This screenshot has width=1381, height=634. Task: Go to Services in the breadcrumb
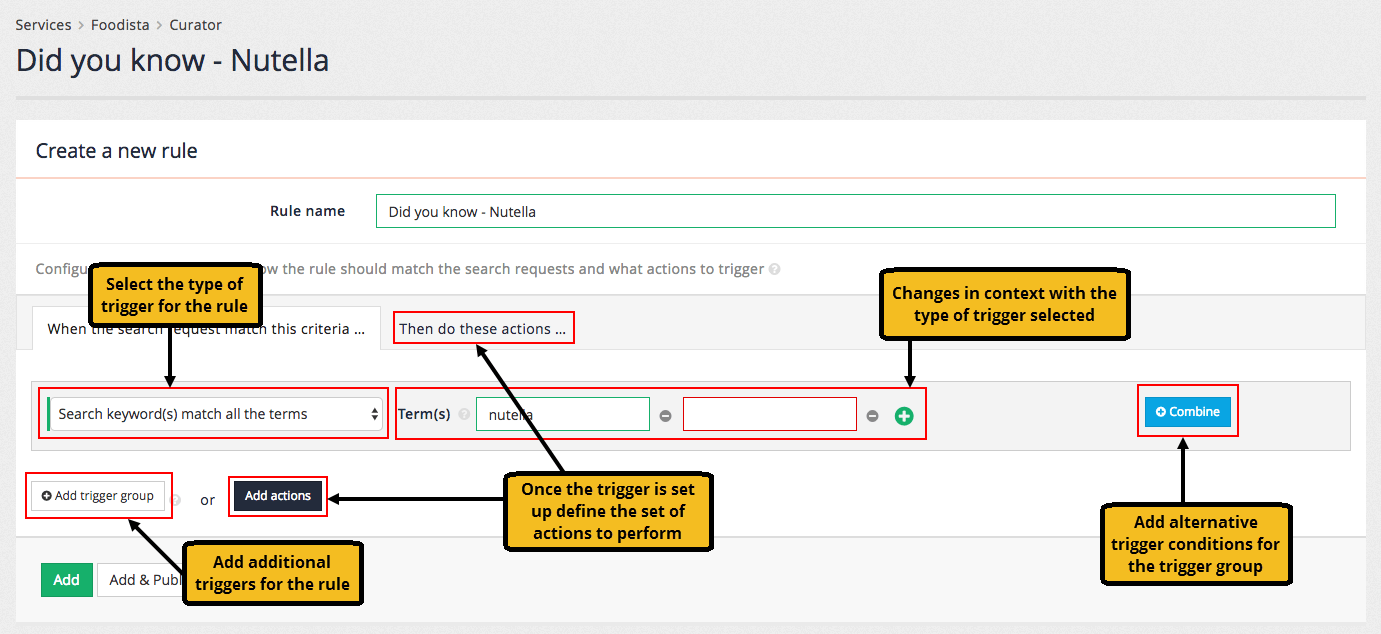click(43, 24)
